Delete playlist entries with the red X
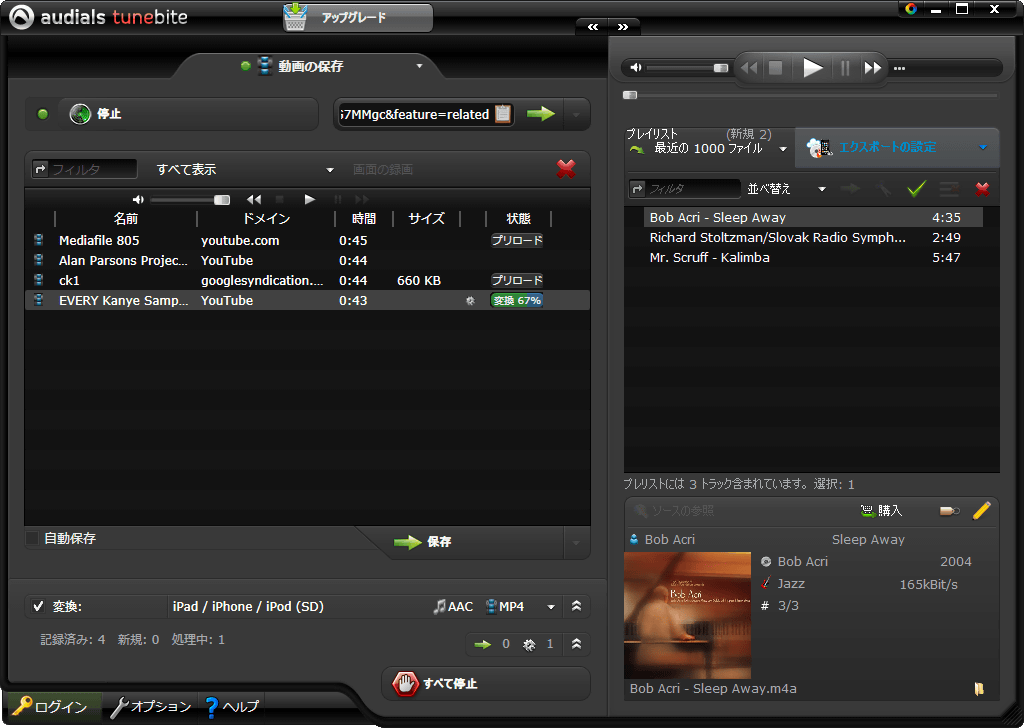Viewport: 1024px width, 728px height. point(982,189)
